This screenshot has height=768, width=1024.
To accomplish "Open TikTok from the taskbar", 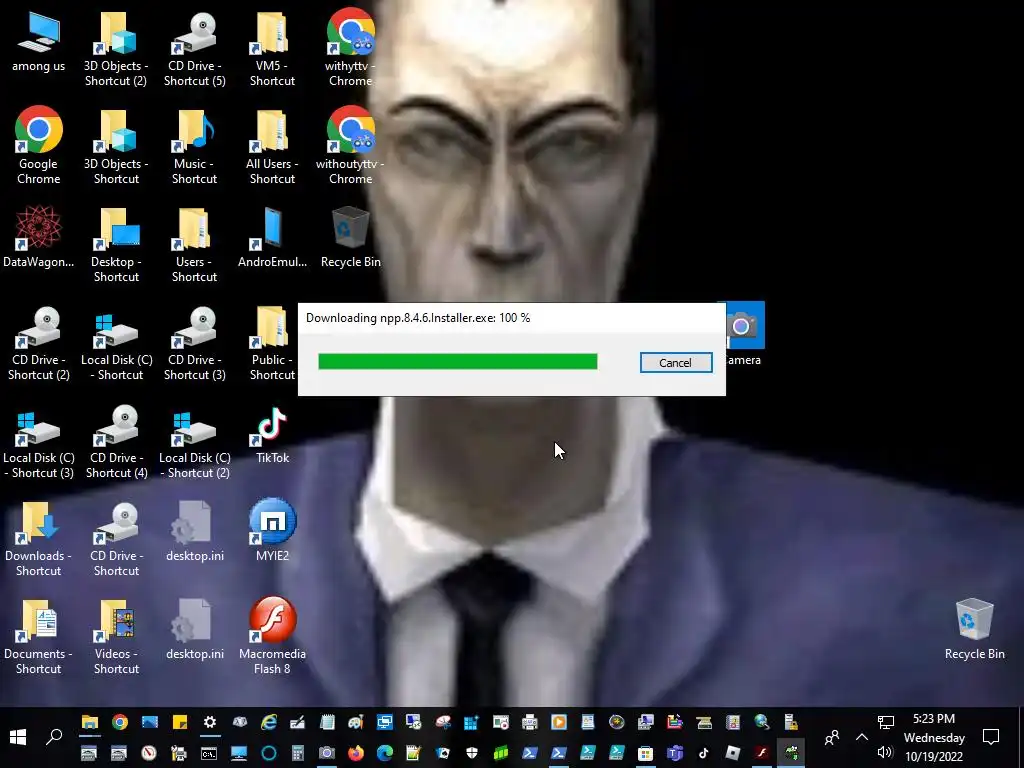I will click(x=703, y=753).
